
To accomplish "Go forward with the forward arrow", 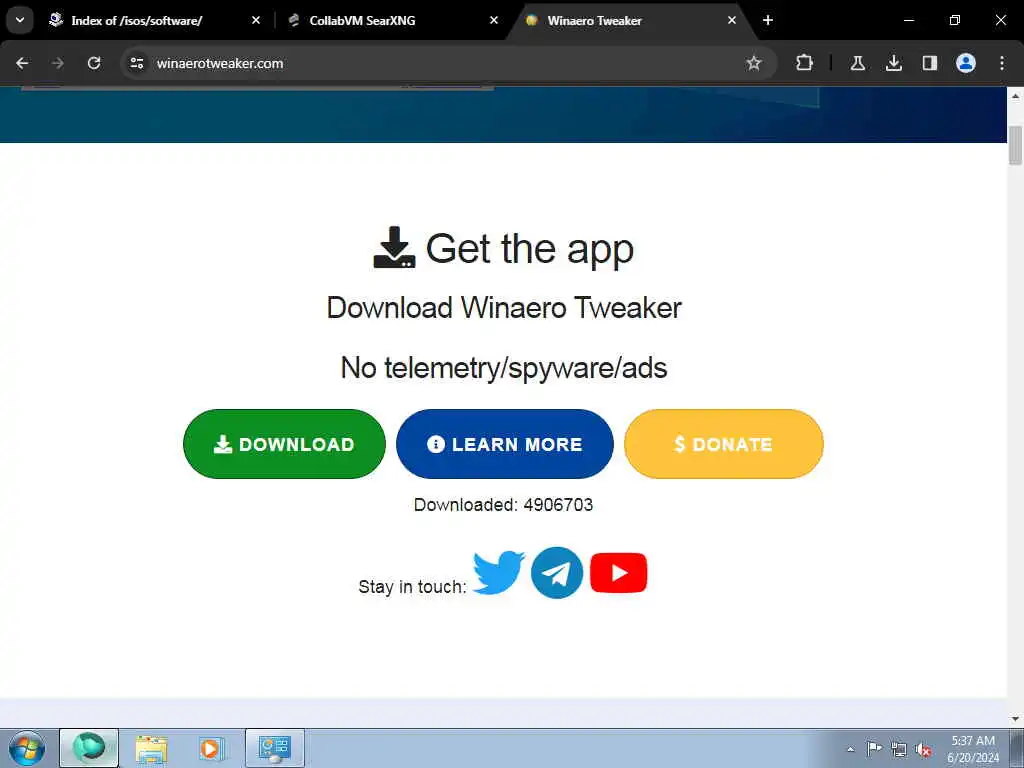I will [x=57, y=63].
